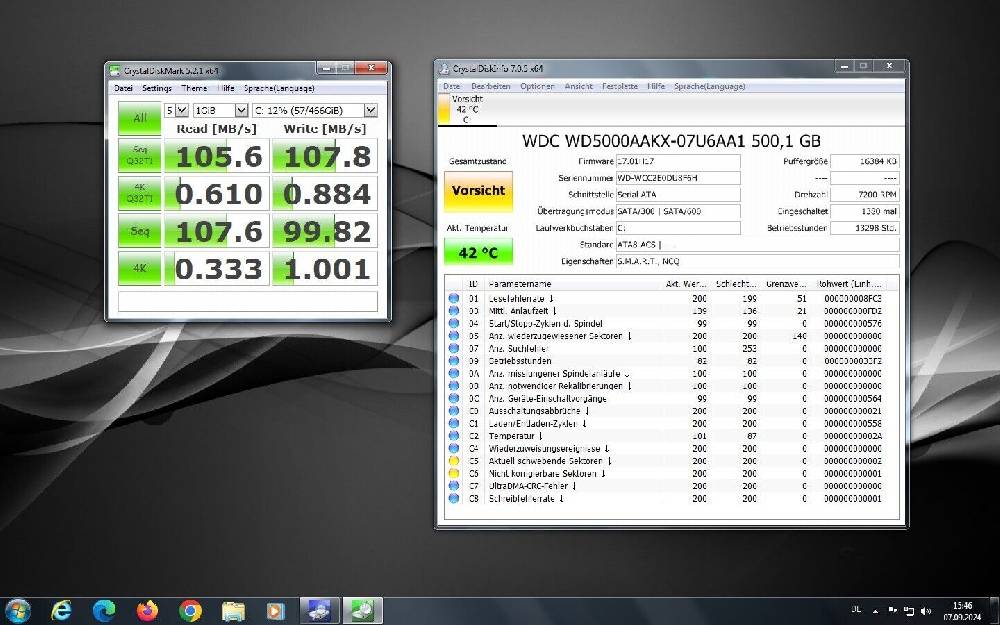Click yellow warning icon for Aktuell schwebende Sektoren

coord(453,461)
